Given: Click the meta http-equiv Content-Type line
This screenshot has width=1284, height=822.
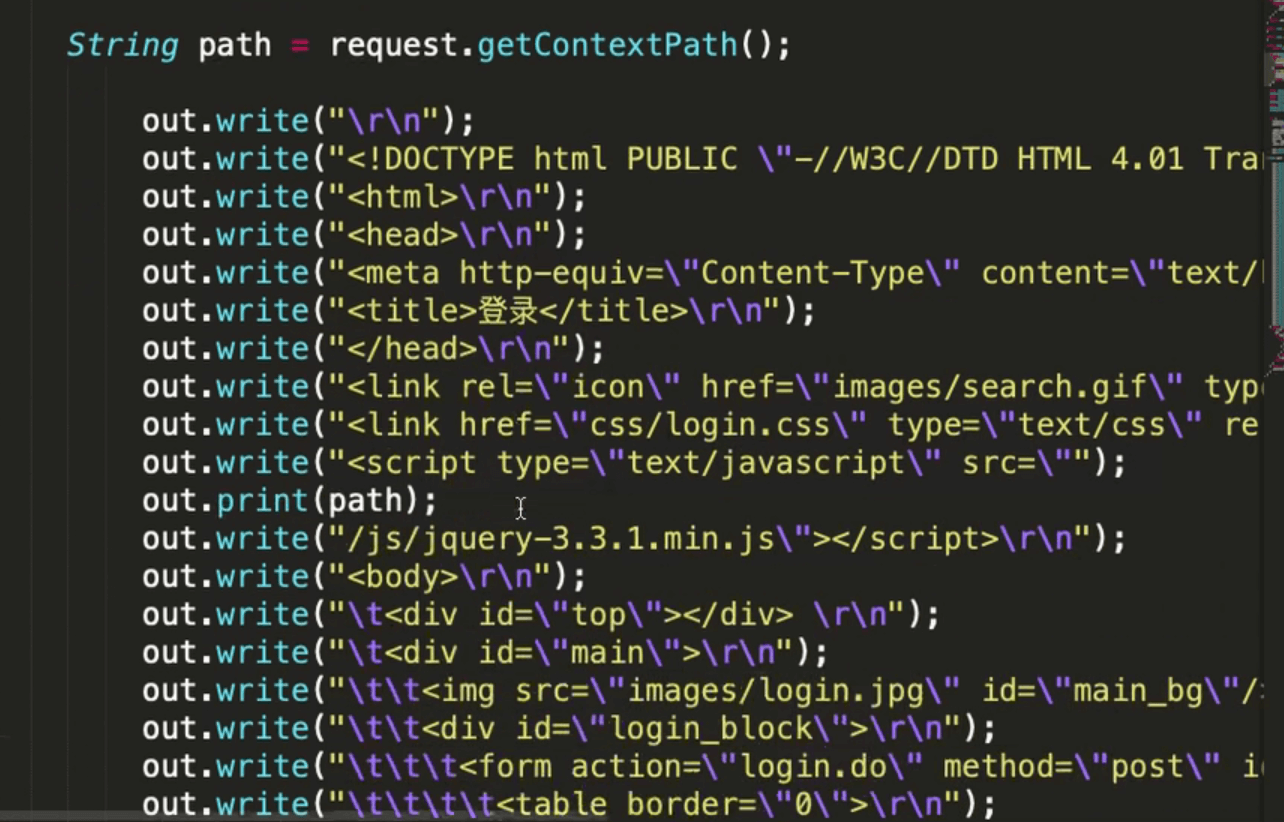Looking at the screenshot, I should (x=704, y=273).
